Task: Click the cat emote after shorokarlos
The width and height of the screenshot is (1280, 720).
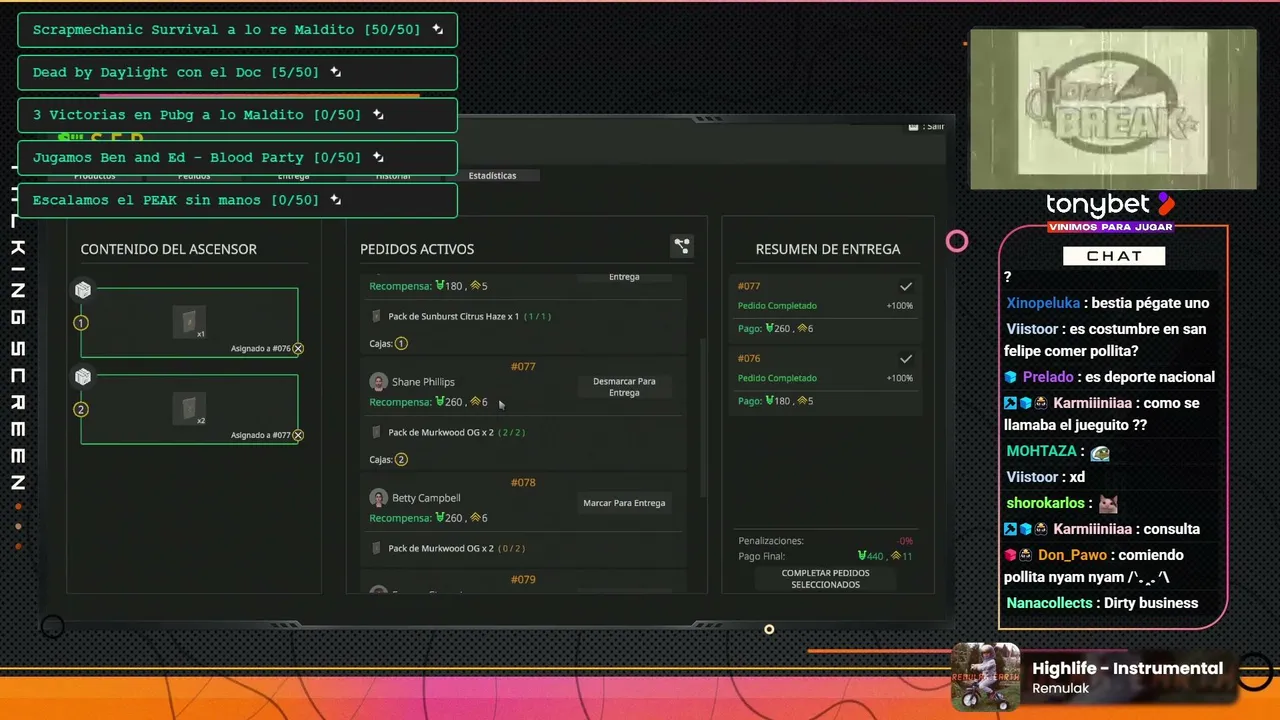Action: click(1108, 504)
